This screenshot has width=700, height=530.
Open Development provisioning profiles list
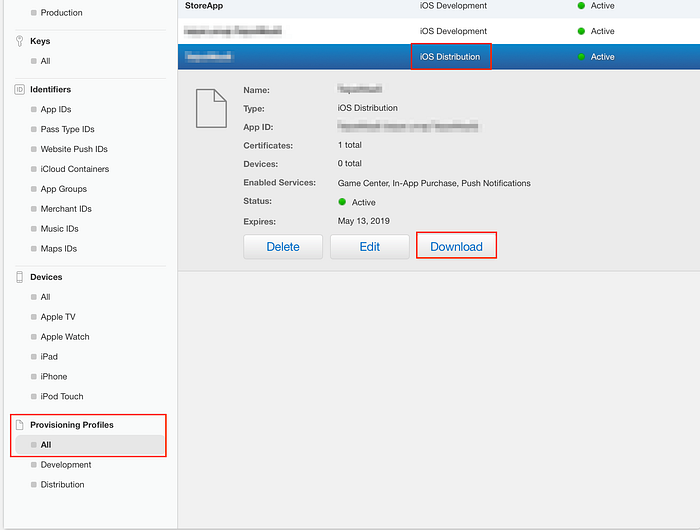point(66,465)
